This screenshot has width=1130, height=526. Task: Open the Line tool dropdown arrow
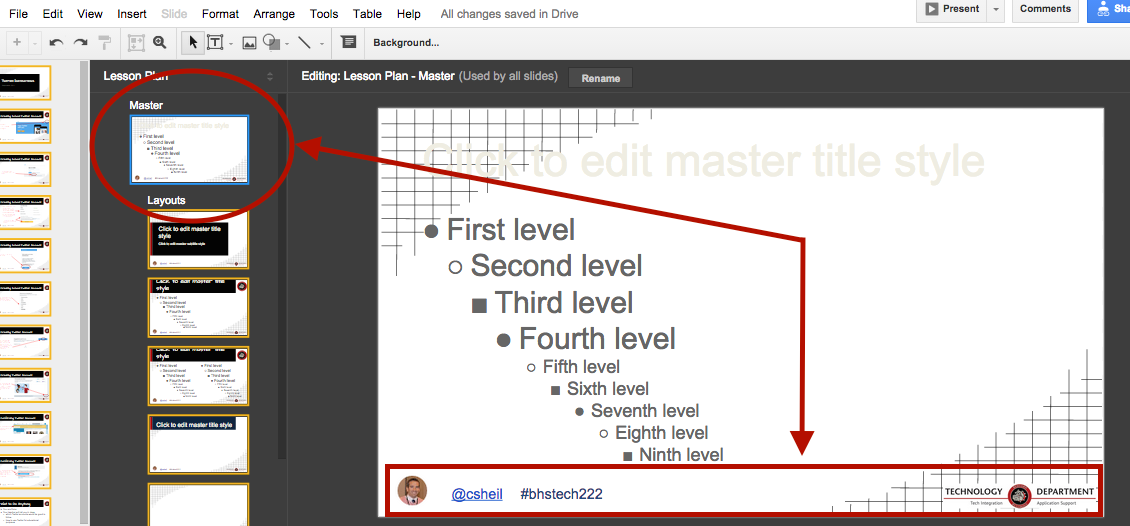[322, 44]
